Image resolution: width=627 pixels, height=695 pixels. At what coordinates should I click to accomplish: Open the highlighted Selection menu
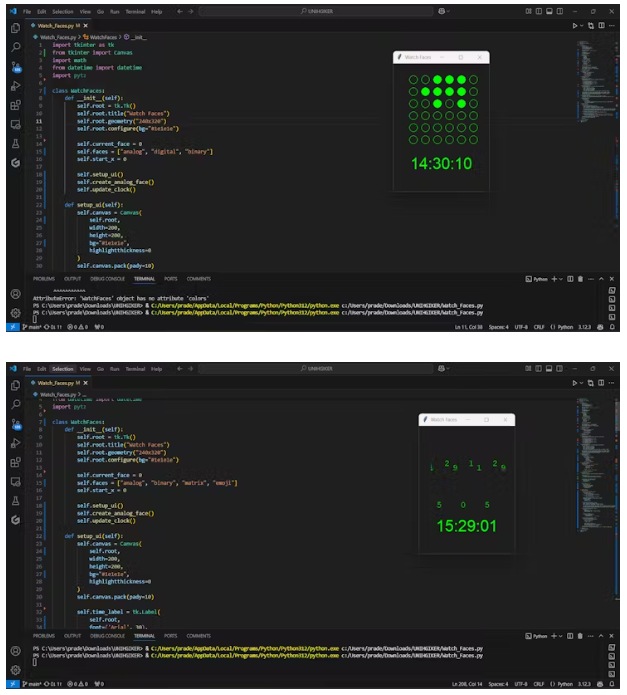[x=63, y=369]
